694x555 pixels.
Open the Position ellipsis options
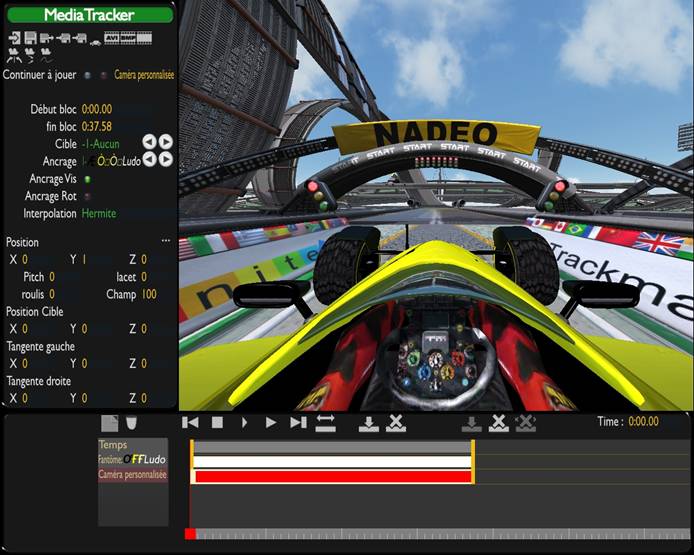click(166, 241)
